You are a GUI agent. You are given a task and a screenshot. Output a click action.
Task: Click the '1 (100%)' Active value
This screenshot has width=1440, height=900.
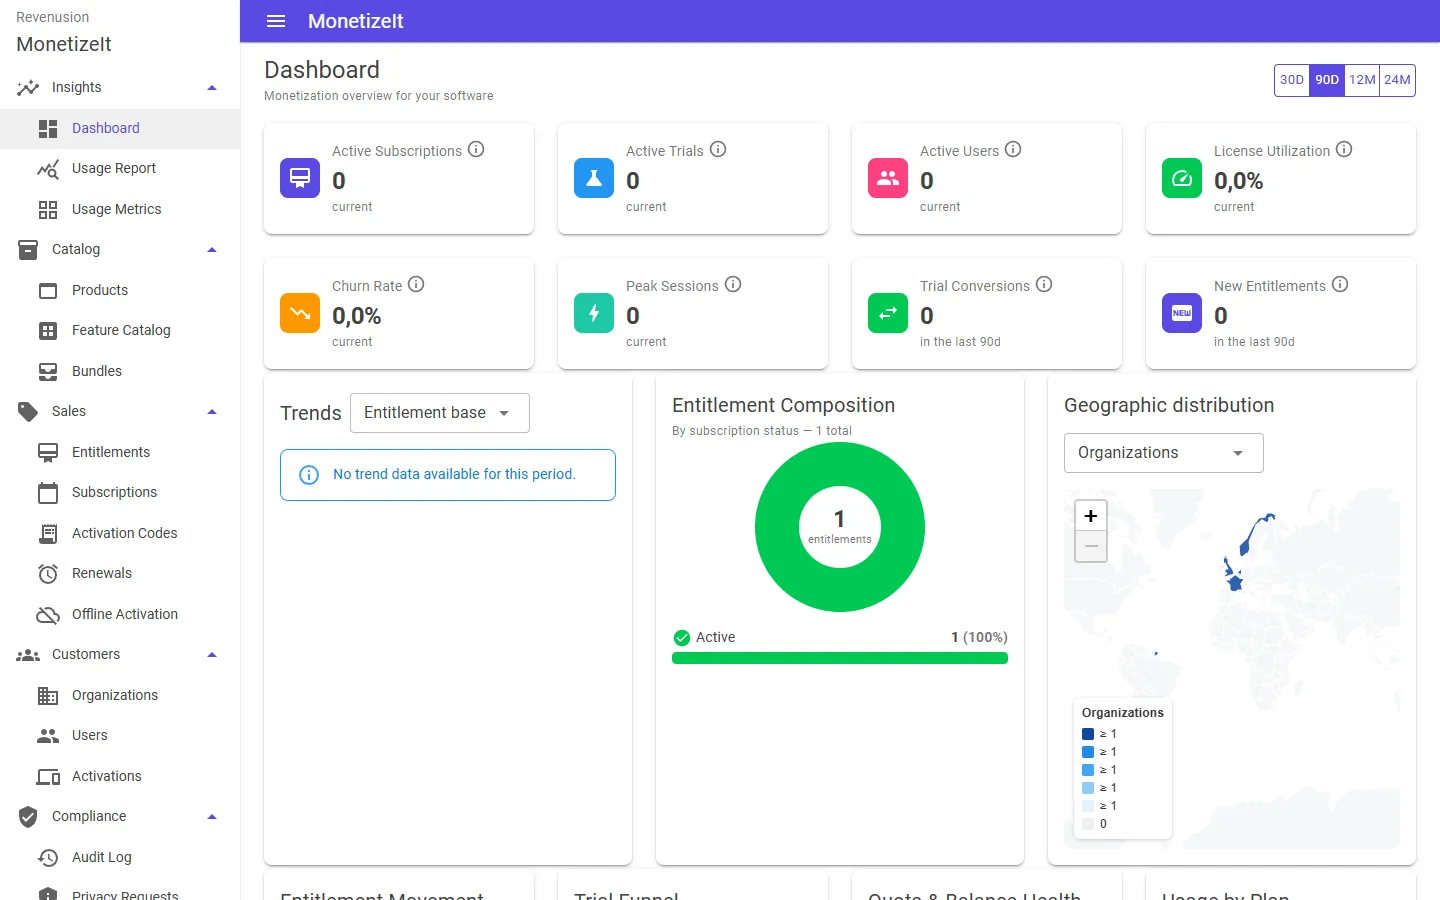coord(979,637)
